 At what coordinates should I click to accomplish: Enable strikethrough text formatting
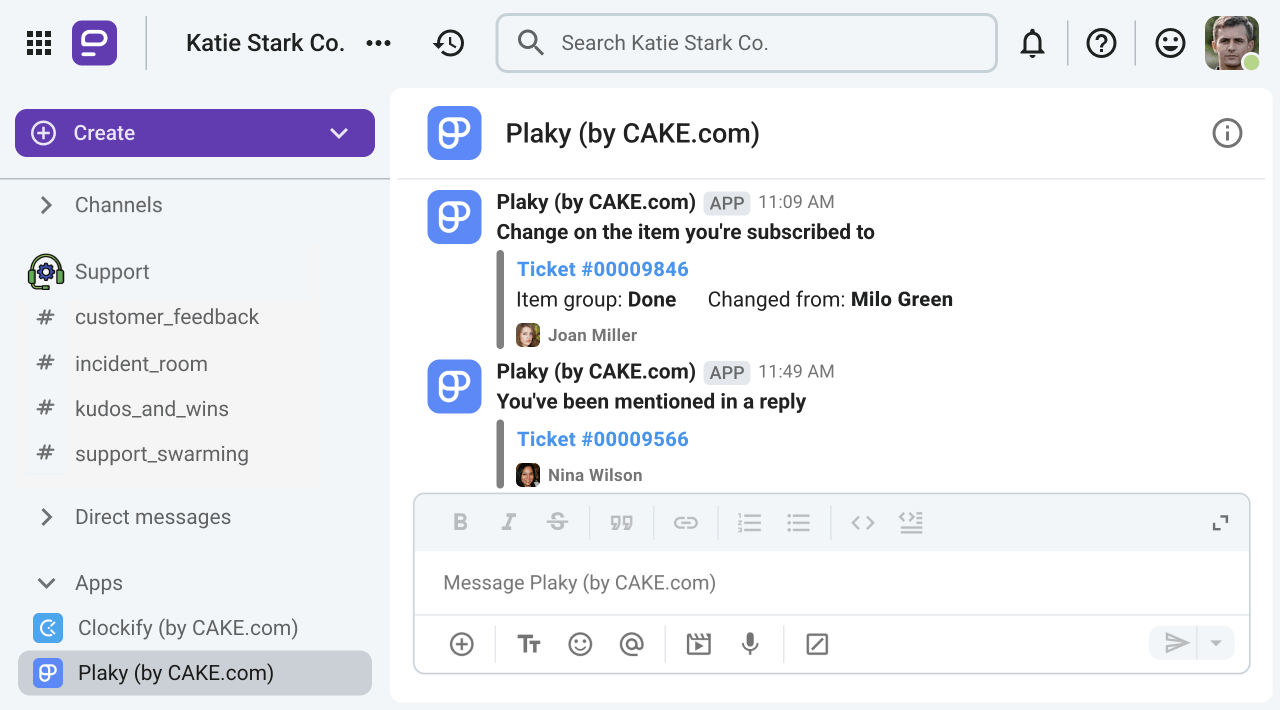coord(557,521)
